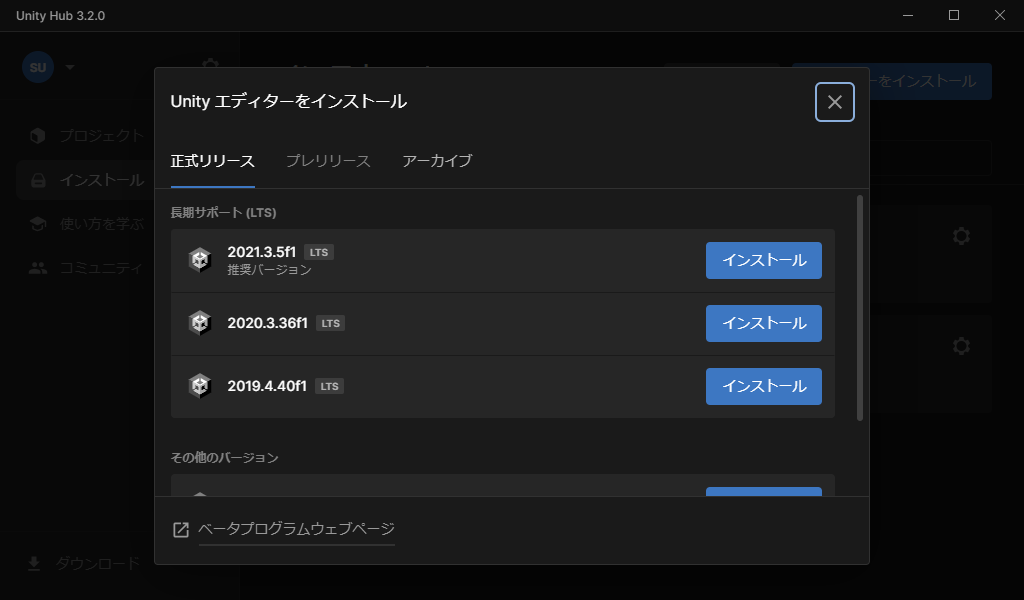
Task: Close the Unity editor install dialog
Action: coord(835,102)
